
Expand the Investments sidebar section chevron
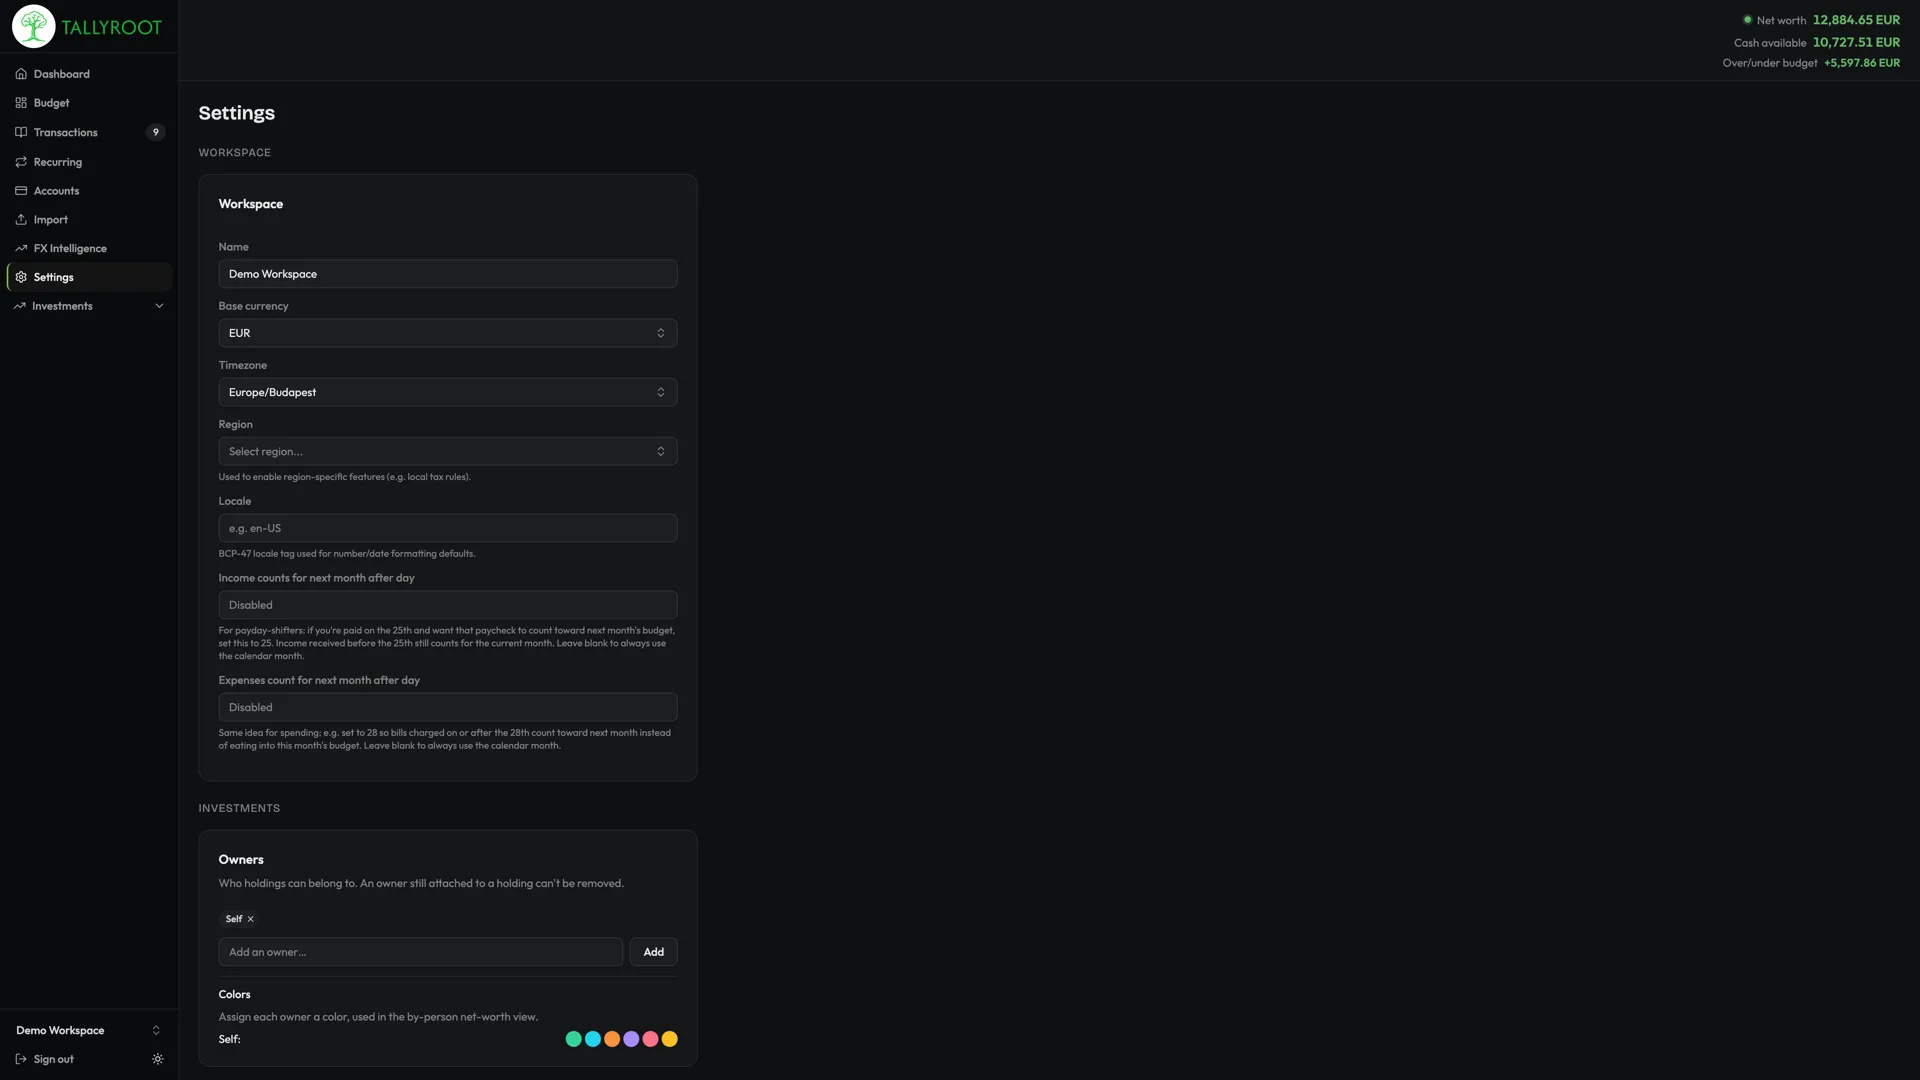pos(159,306)
